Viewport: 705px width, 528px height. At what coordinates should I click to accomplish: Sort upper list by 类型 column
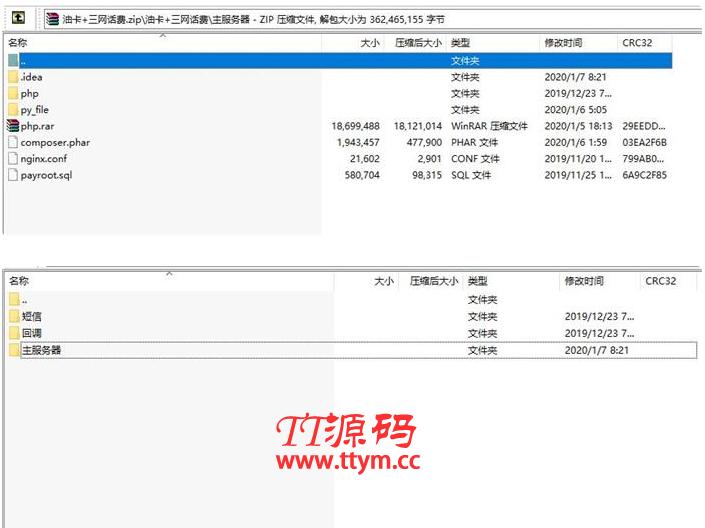460,43
